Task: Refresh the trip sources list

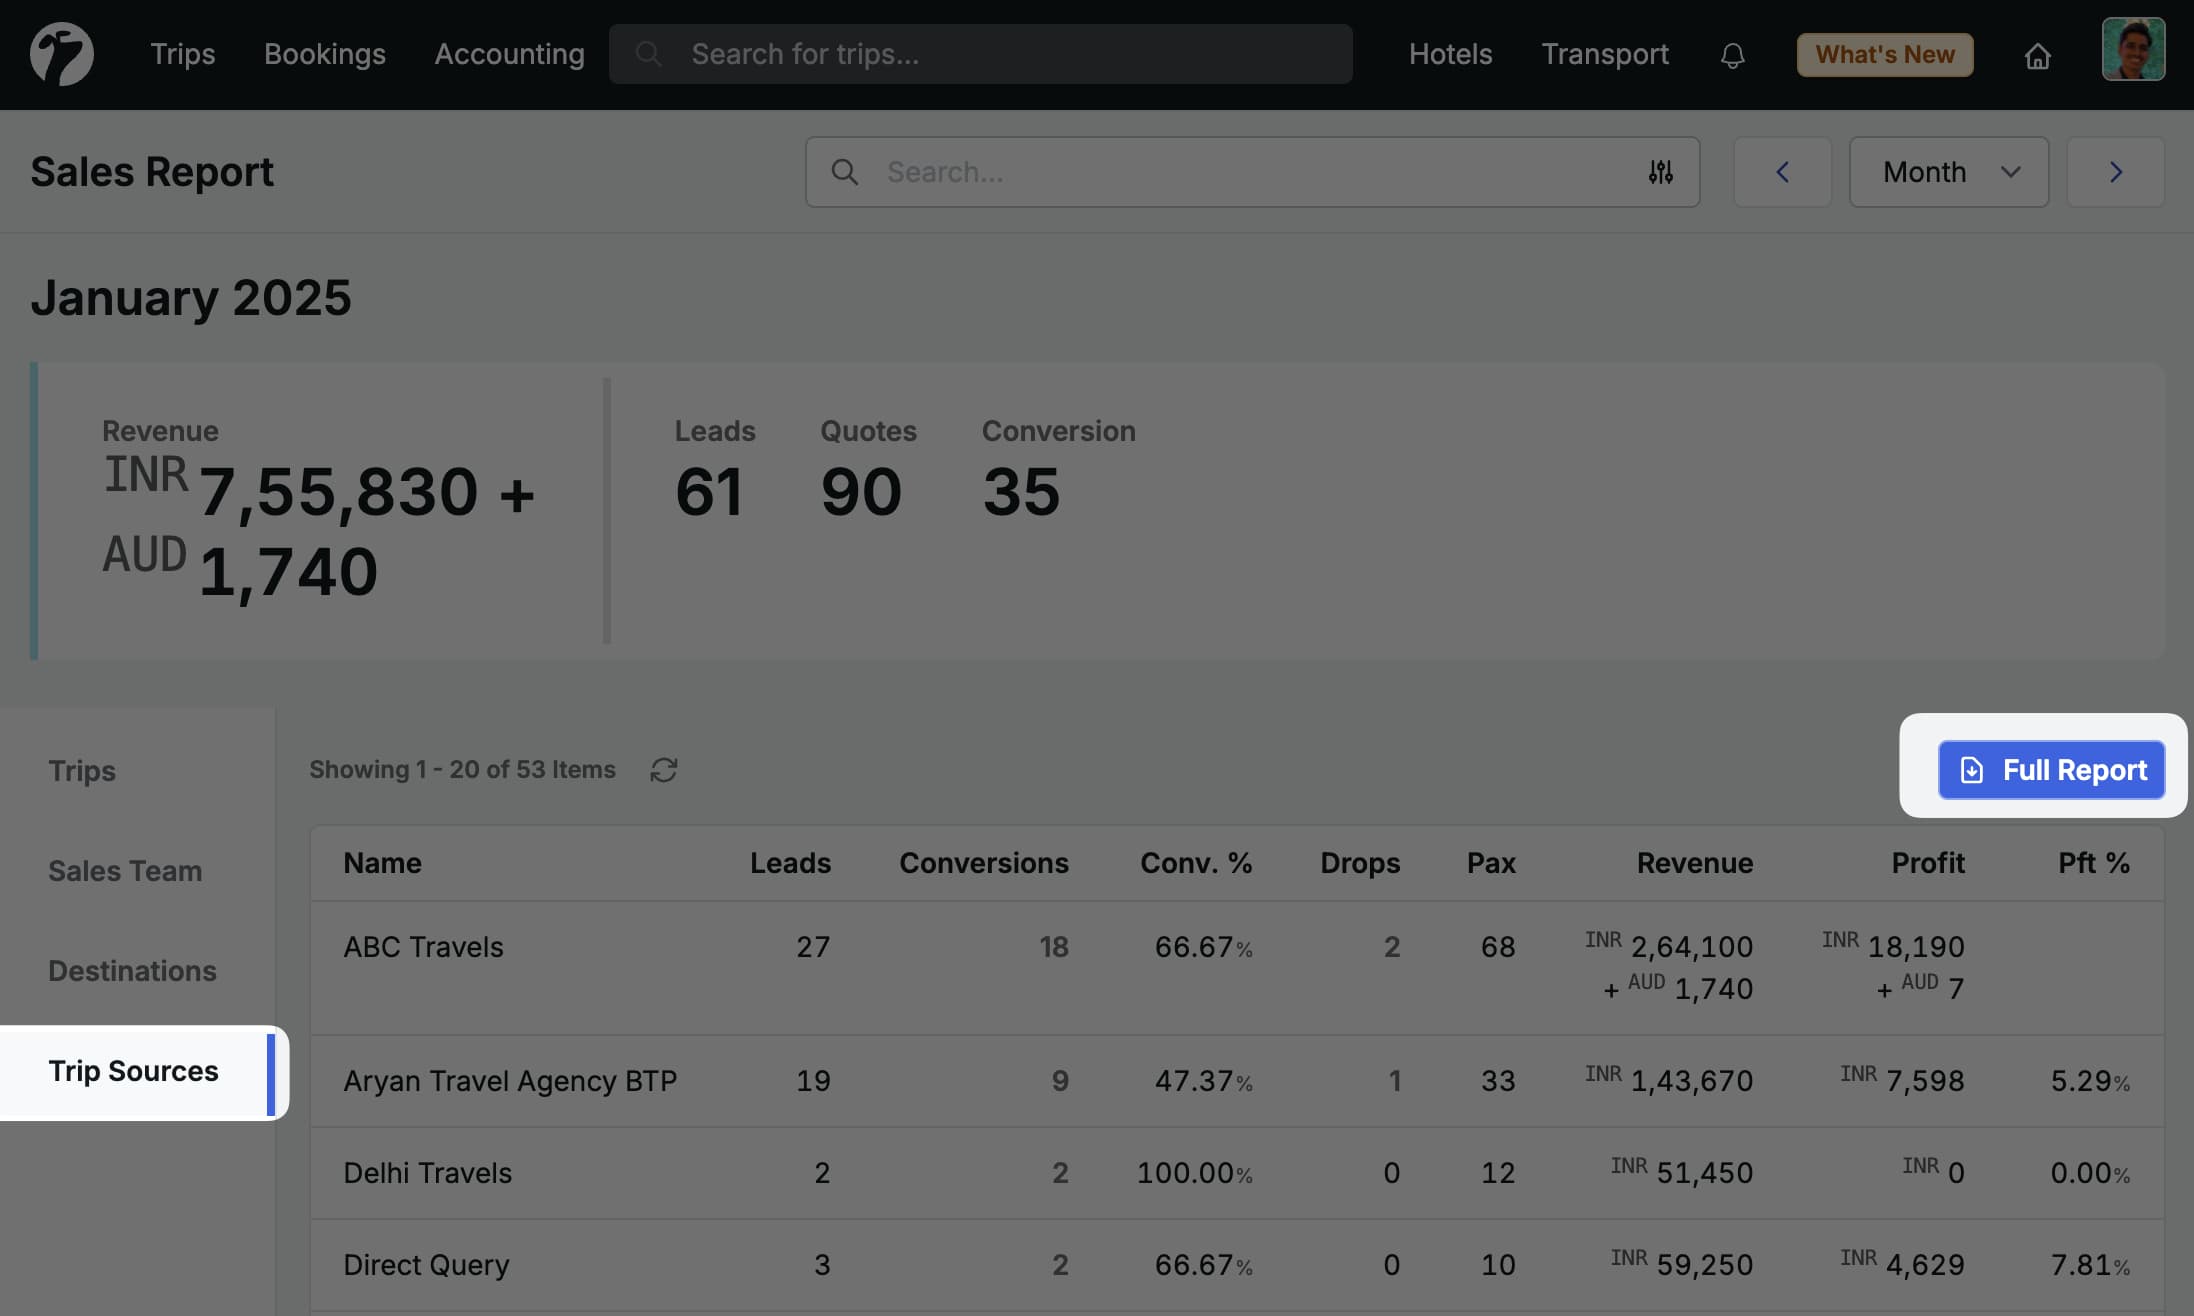Action: pos(665,769)
